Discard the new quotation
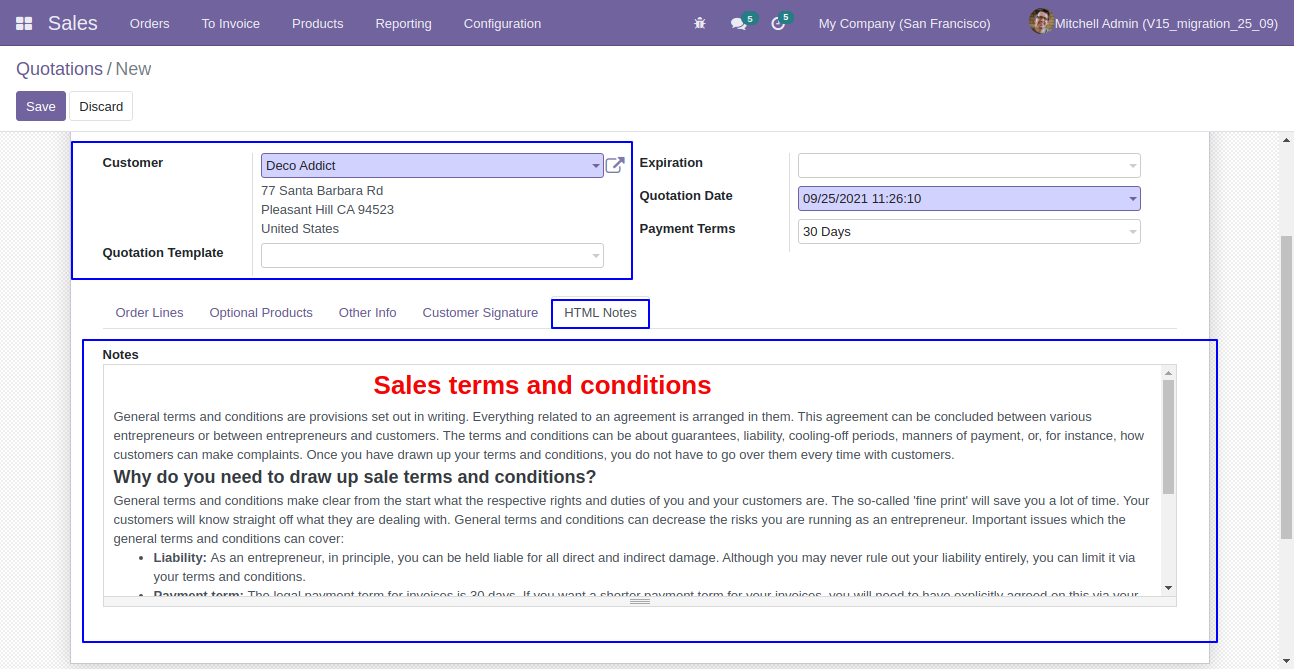Image resolution: width=1294 pixels, height=669 pixels. click(101, 106)
